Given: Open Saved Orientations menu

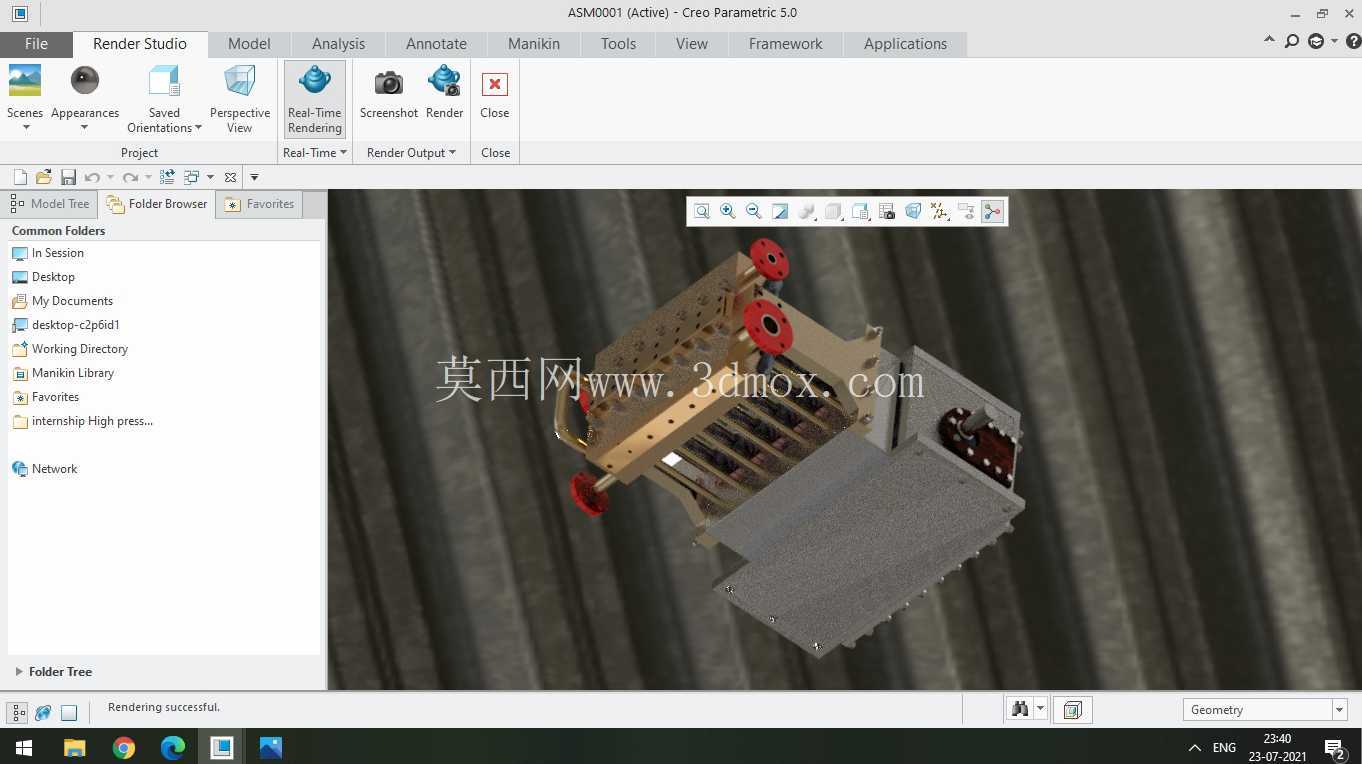Looking at the screenshot, I should click(x=164, y=99).
